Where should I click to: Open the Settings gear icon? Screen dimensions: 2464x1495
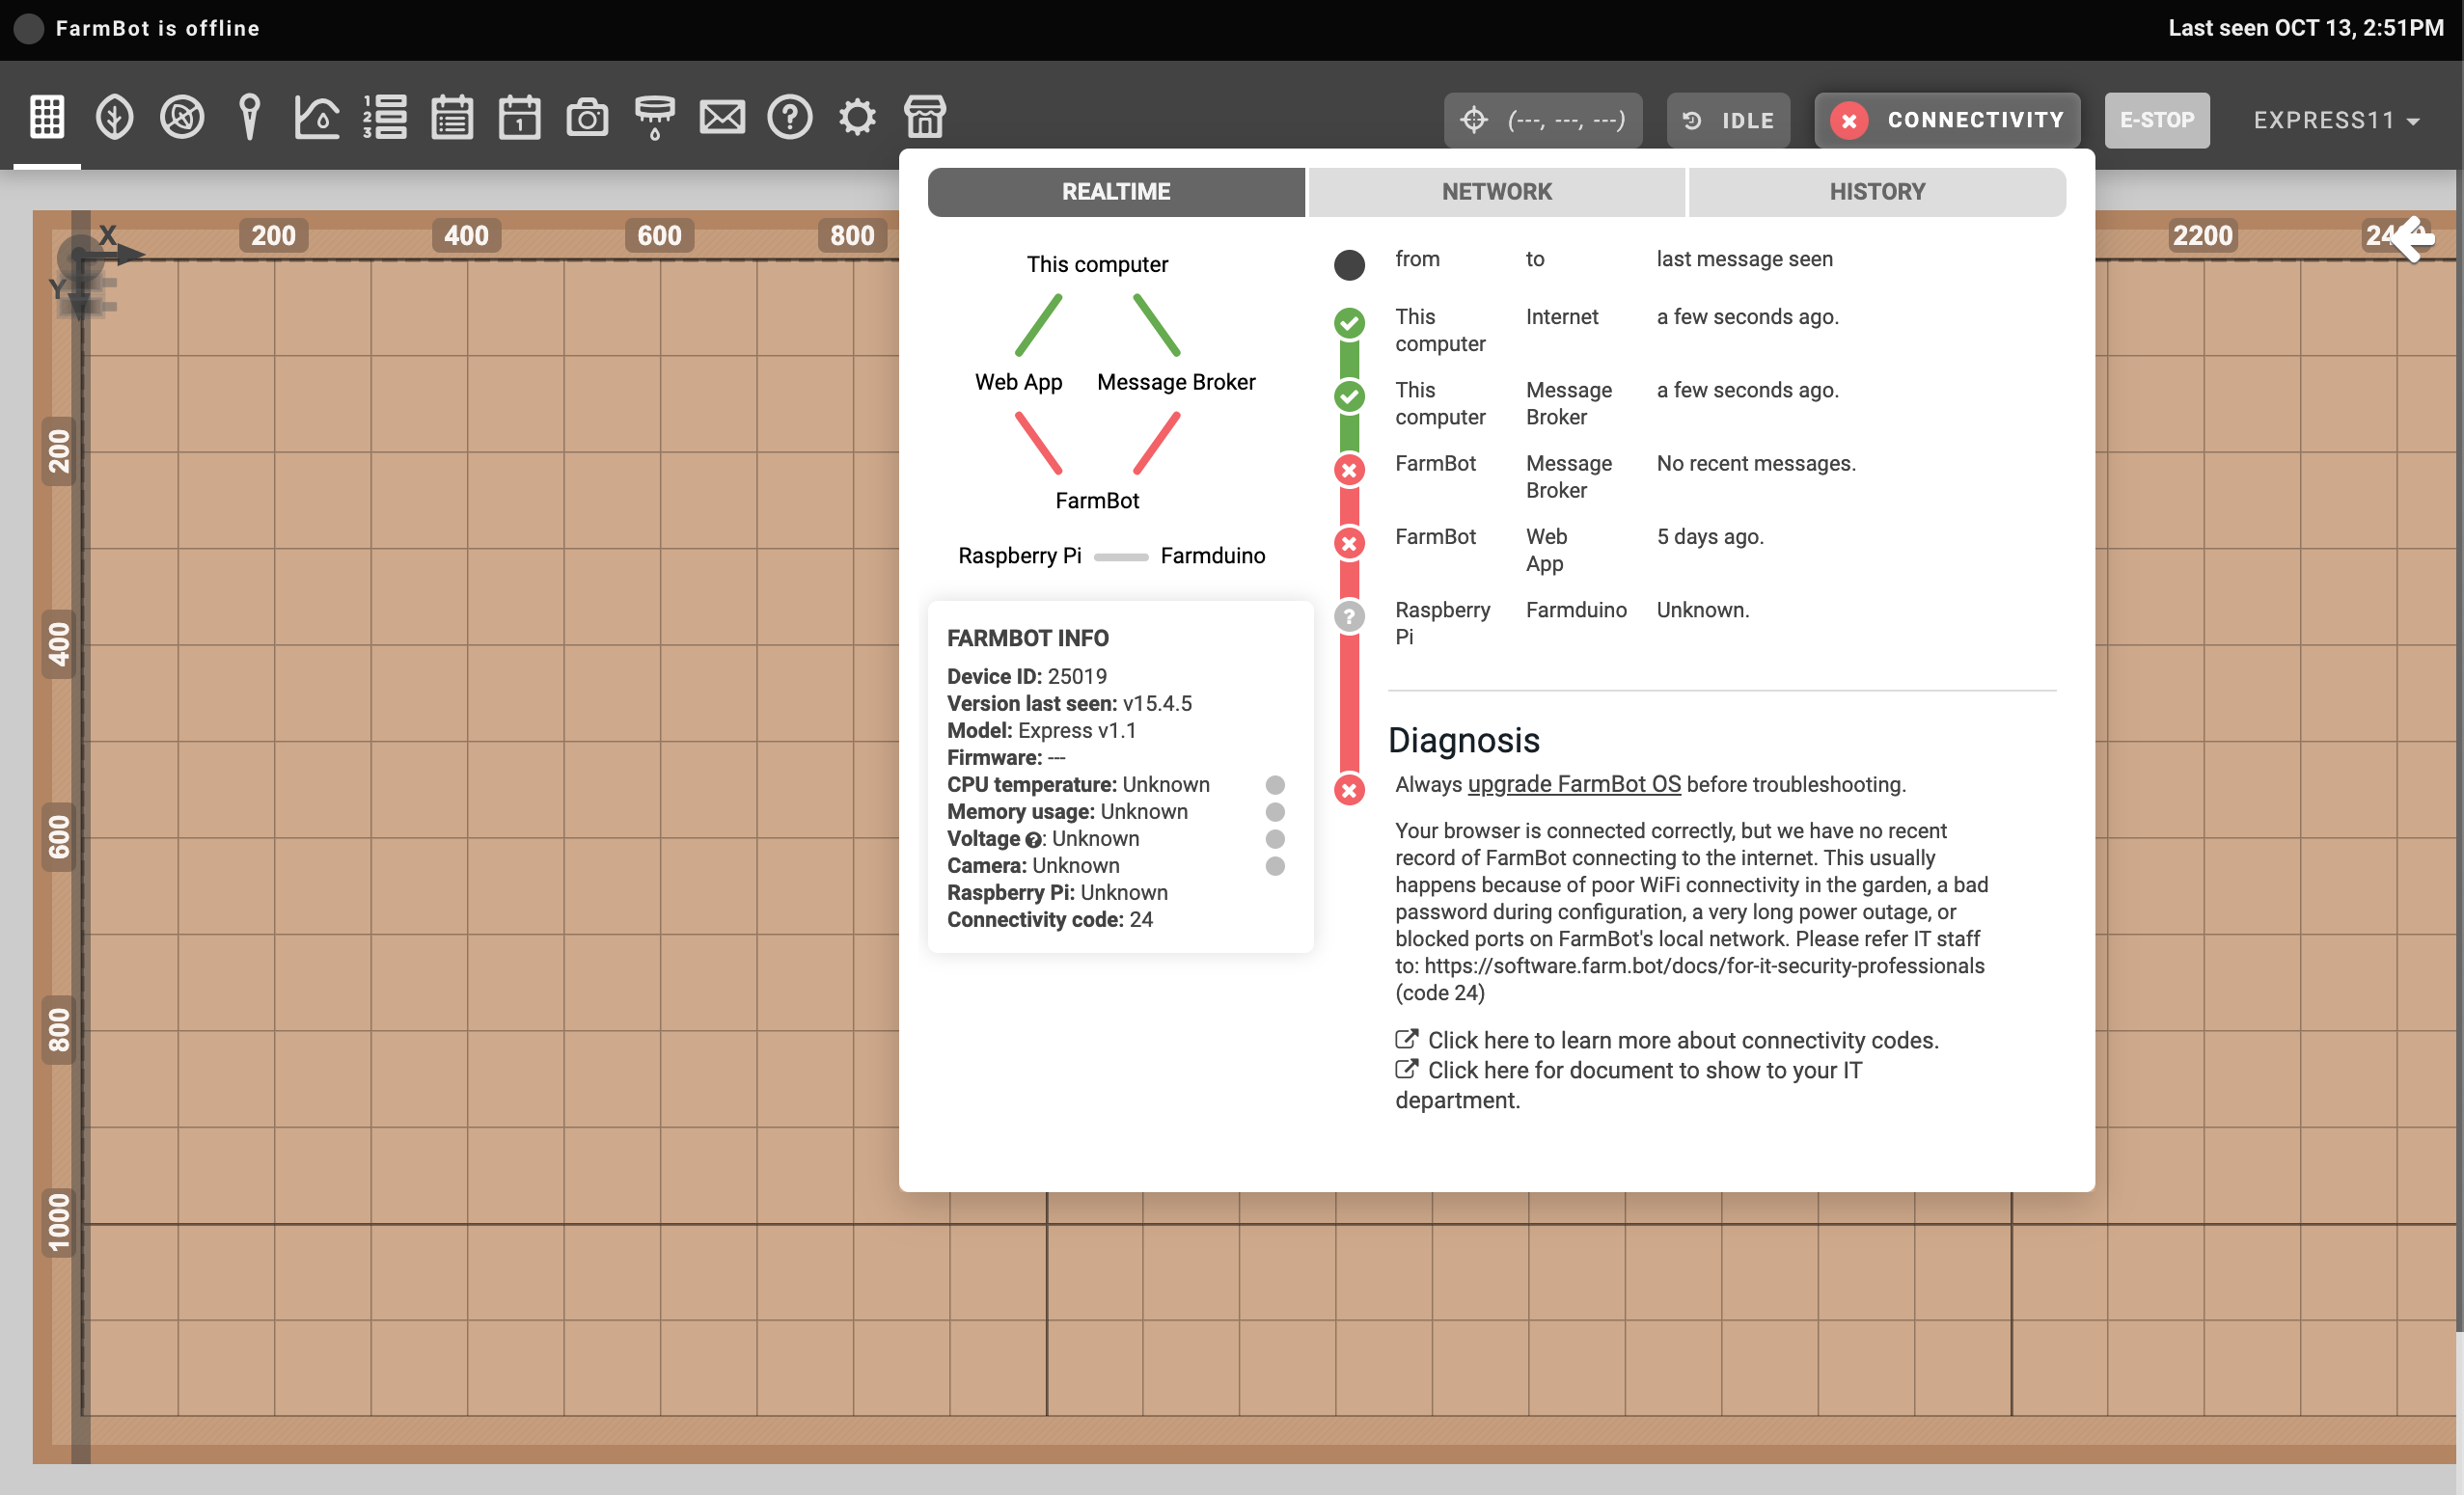[x=857, y=118]
